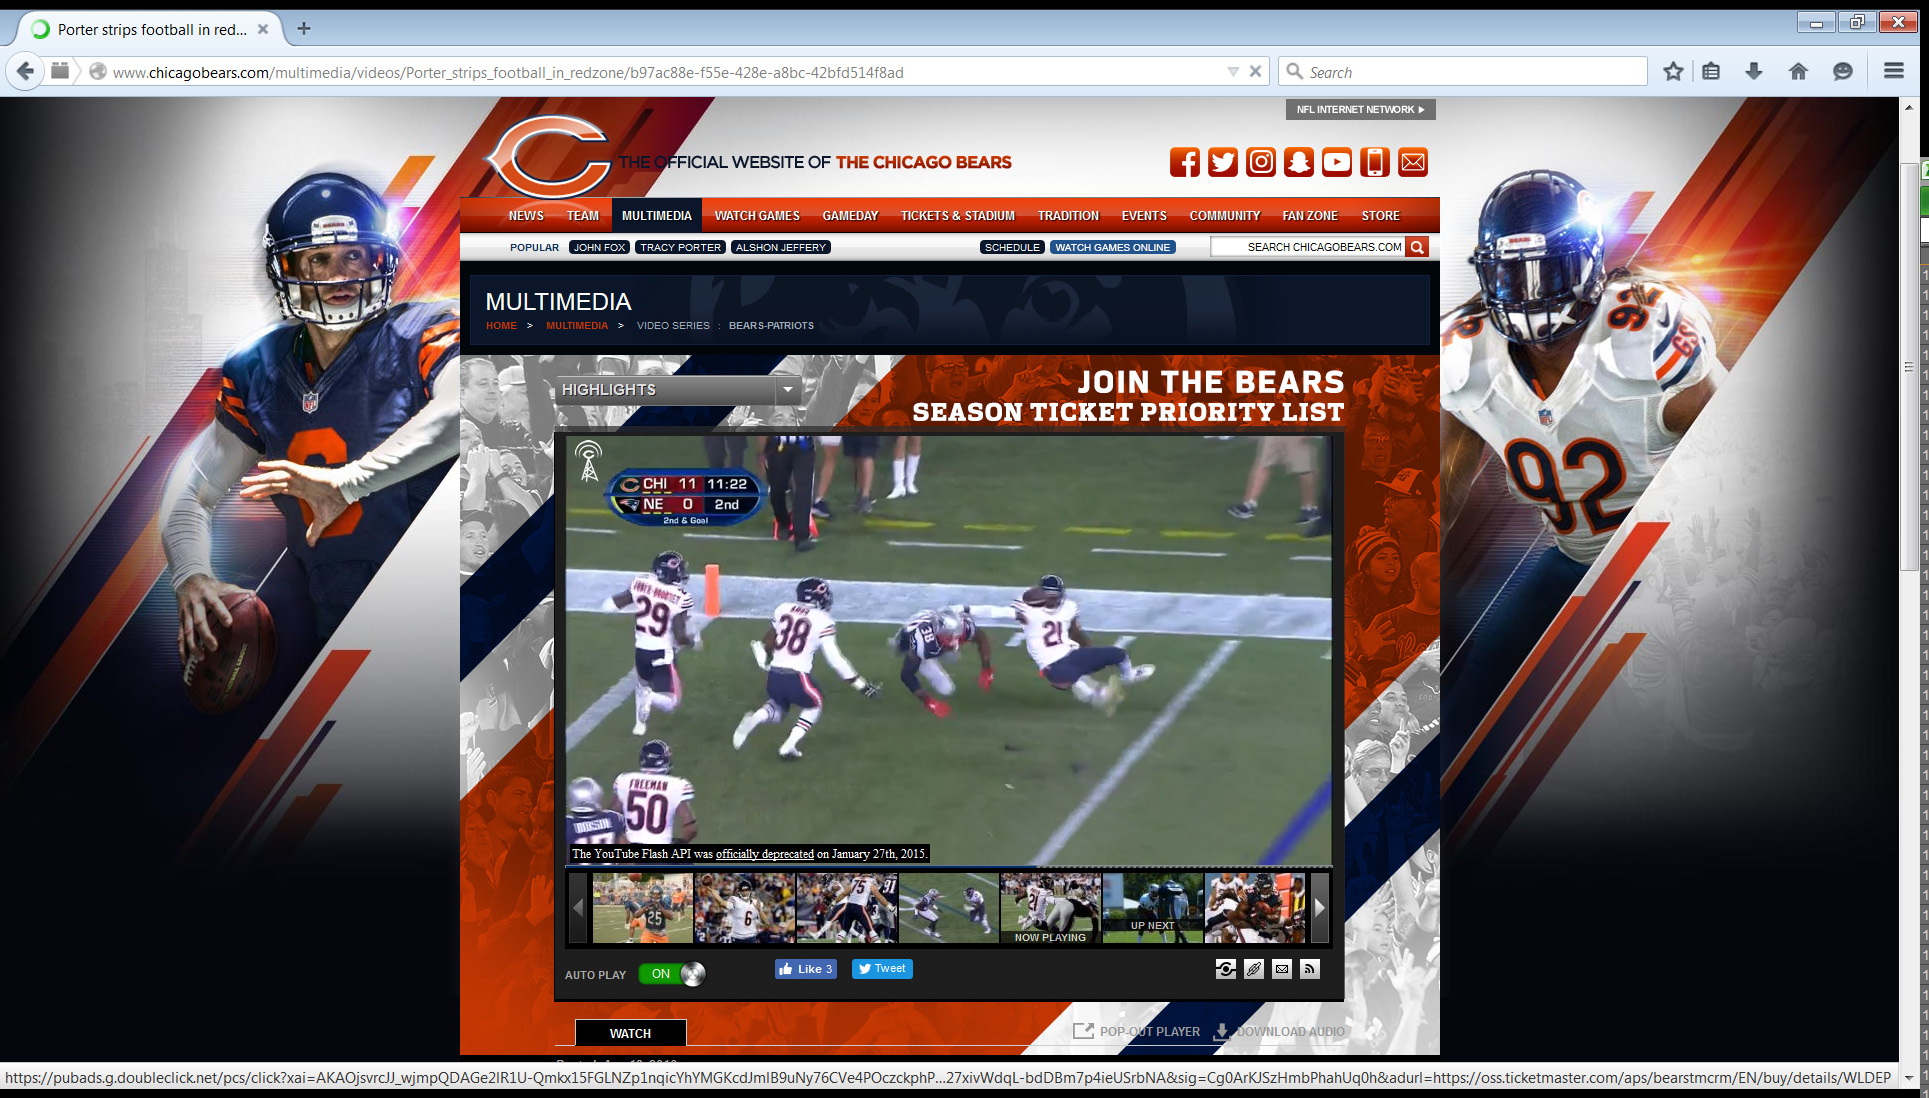Click the site search magnifier button
1929x1098 pixels.
point(1417,247)
